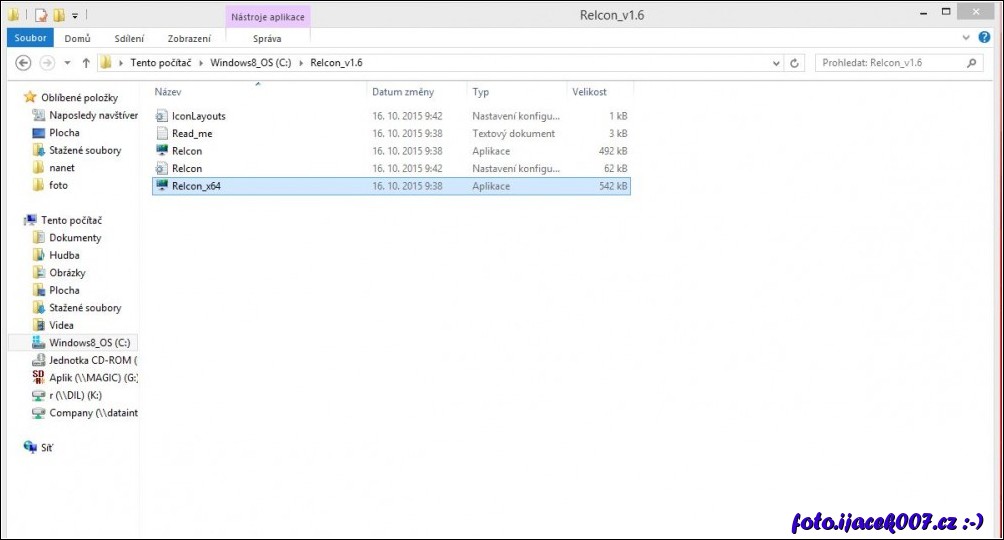Screen dimensions: 1004x540
Task: Click Tento počítač in address breadcrumb
Action: tap(165, 63)
